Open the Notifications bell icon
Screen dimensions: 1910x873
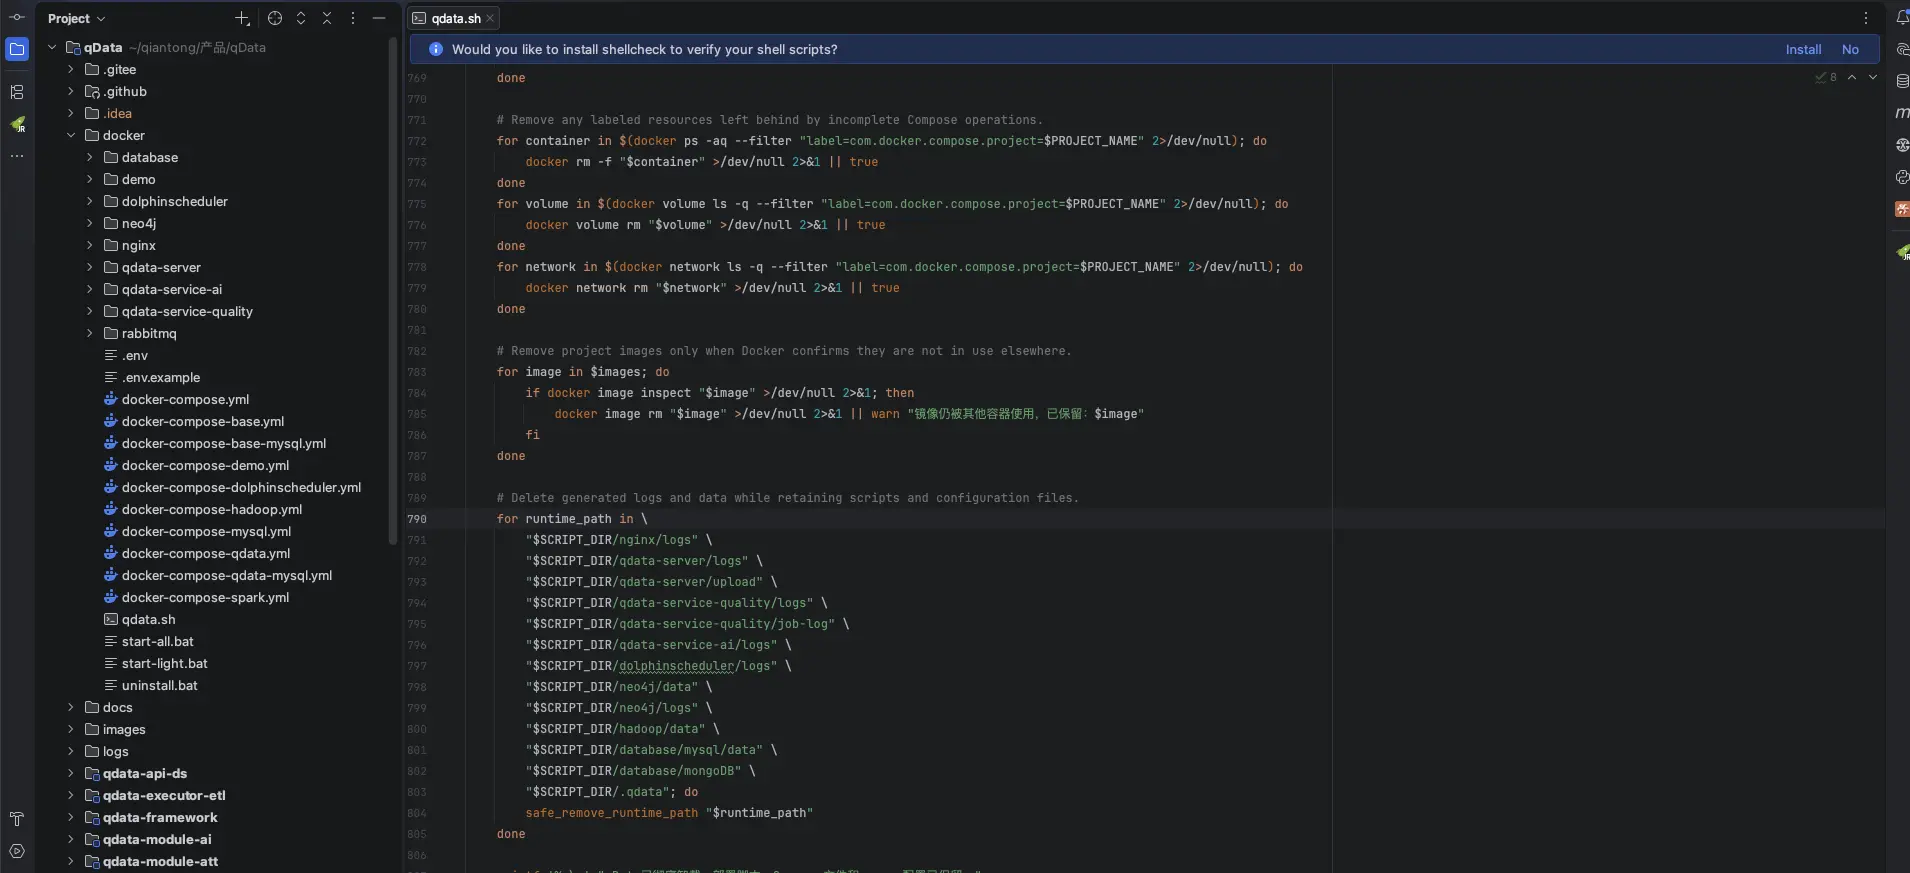point(1902,17)
